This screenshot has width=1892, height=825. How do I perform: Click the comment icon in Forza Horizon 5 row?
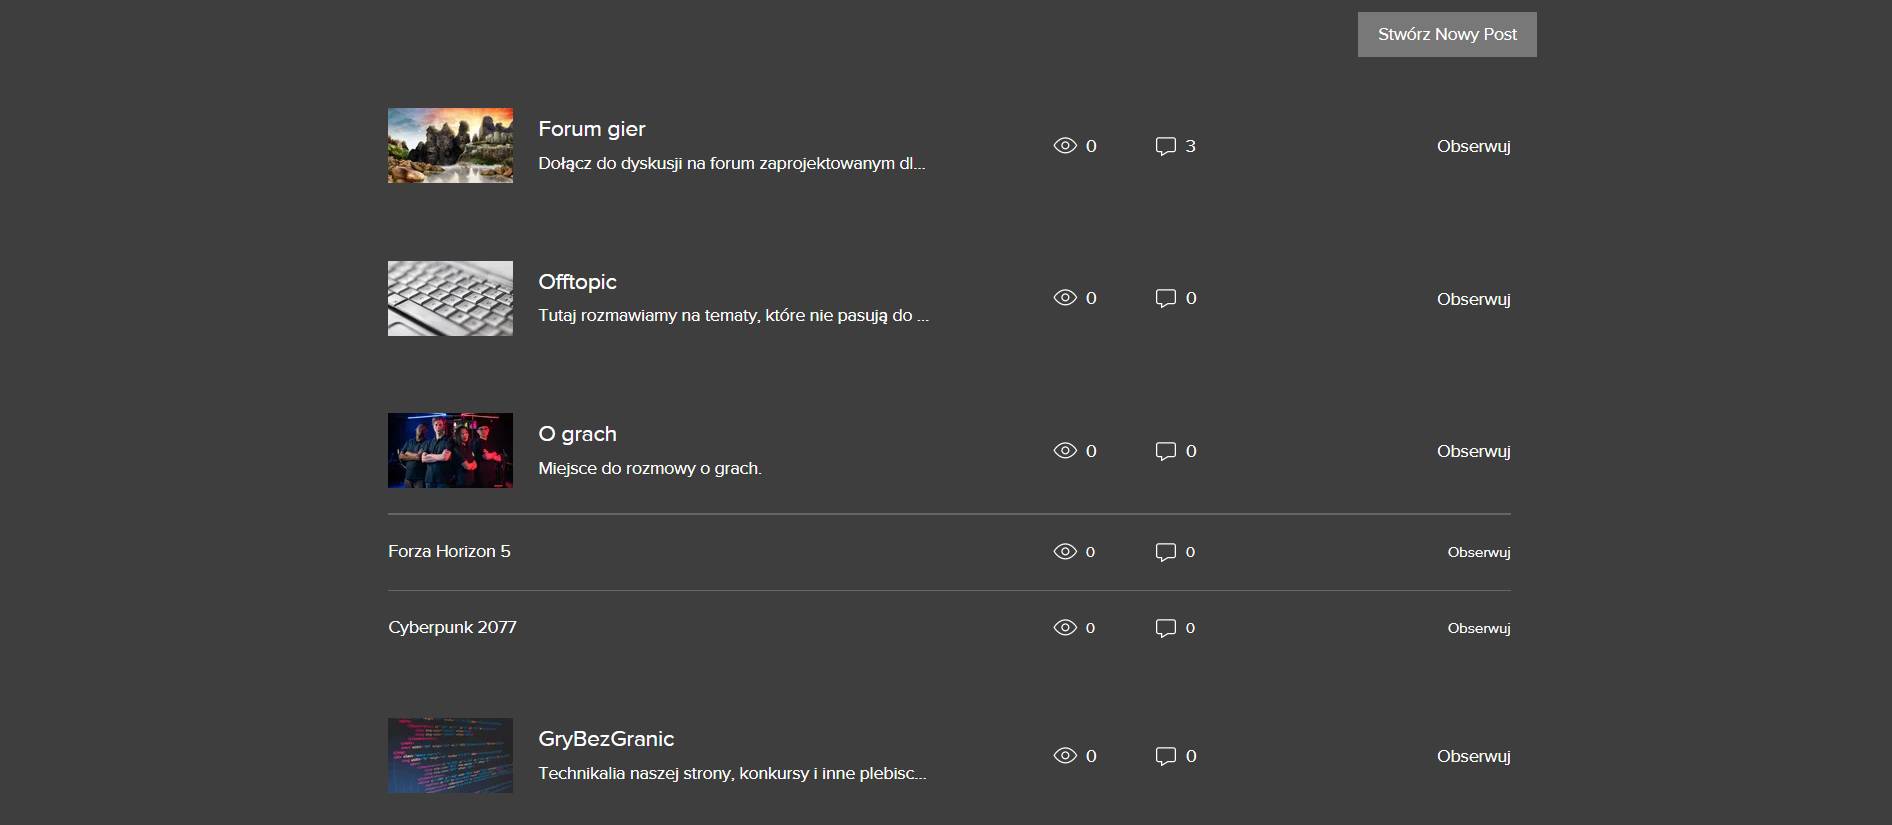tap(1165, 552)
